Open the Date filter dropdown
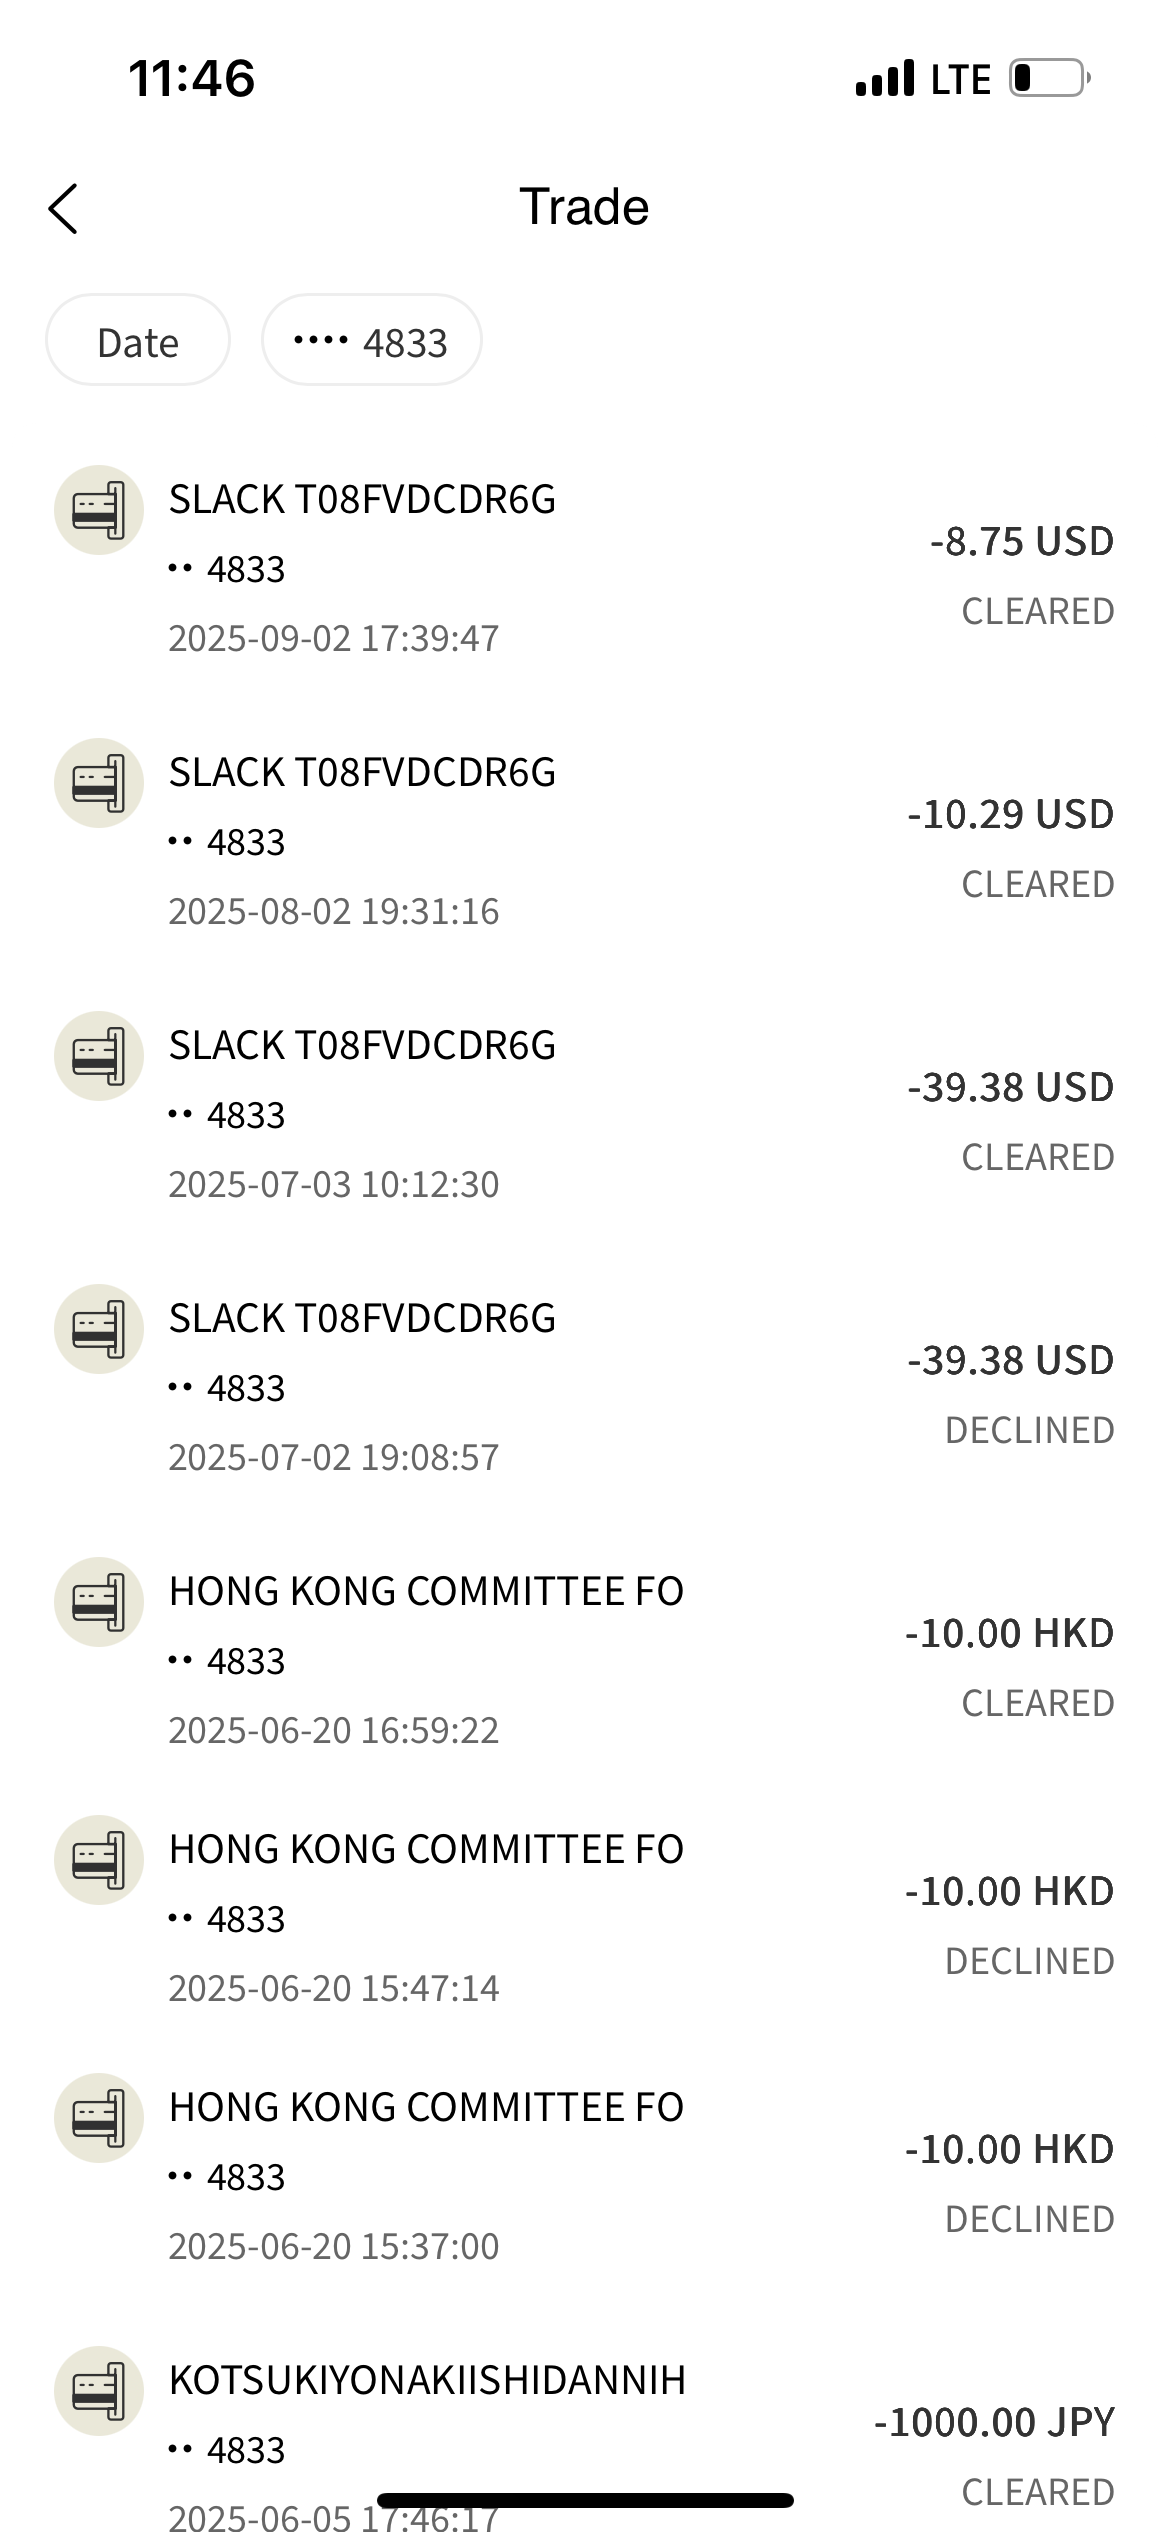This screenshot has height=2532, width=1170. click(138, 341)
